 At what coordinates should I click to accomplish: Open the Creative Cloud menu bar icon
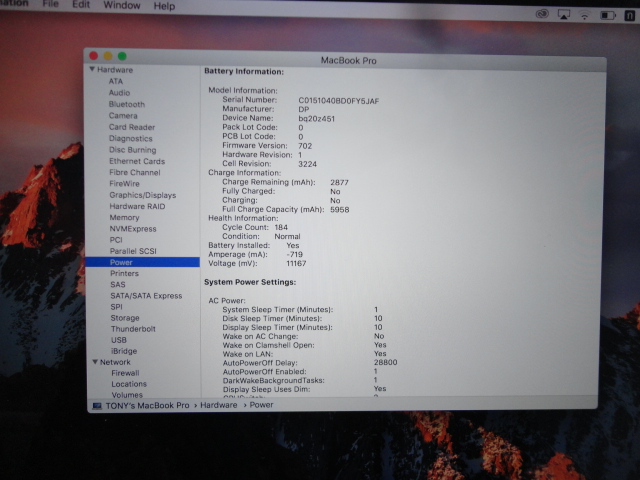(x=542, y=14)
